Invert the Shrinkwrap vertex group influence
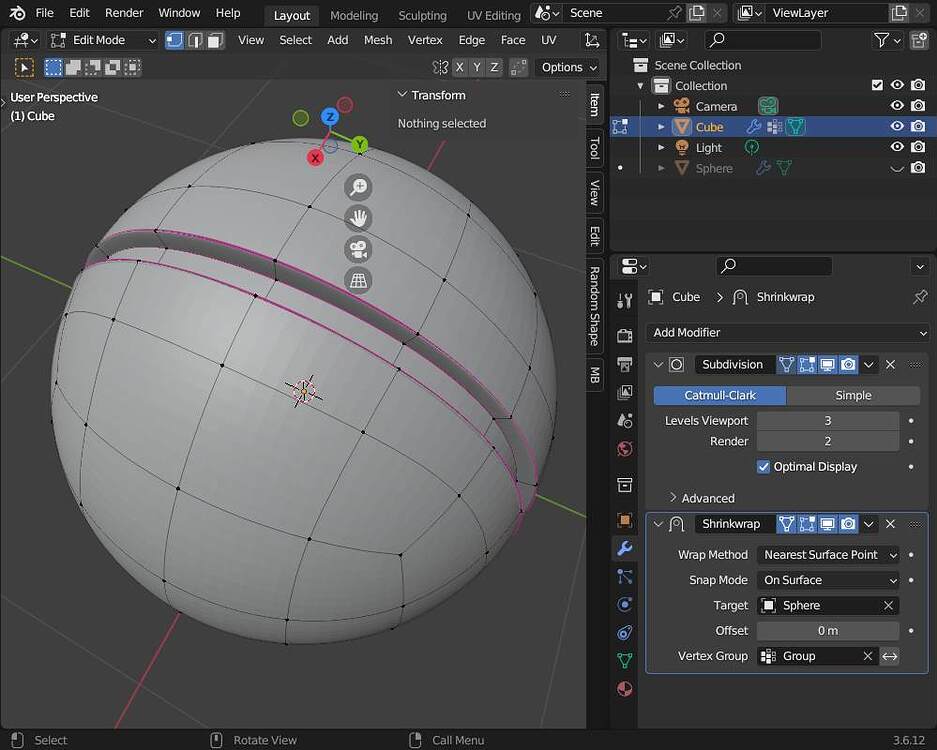 pyautogui.click(x=889, y=656)
